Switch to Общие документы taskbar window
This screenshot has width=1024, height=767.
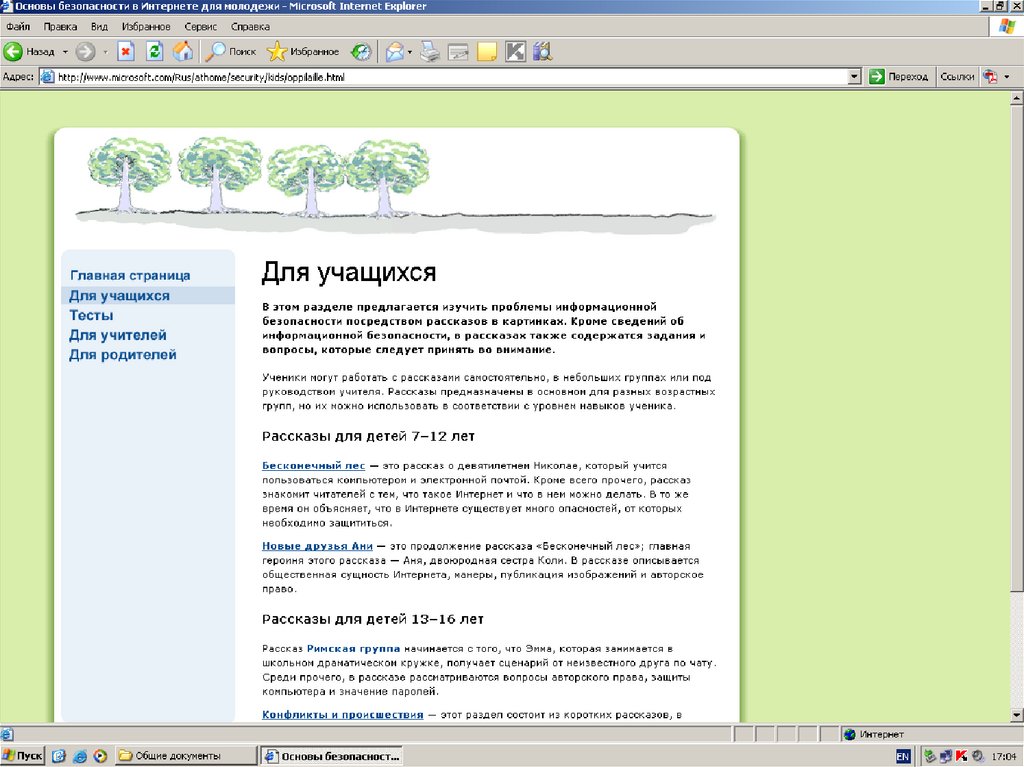(185, 756)
